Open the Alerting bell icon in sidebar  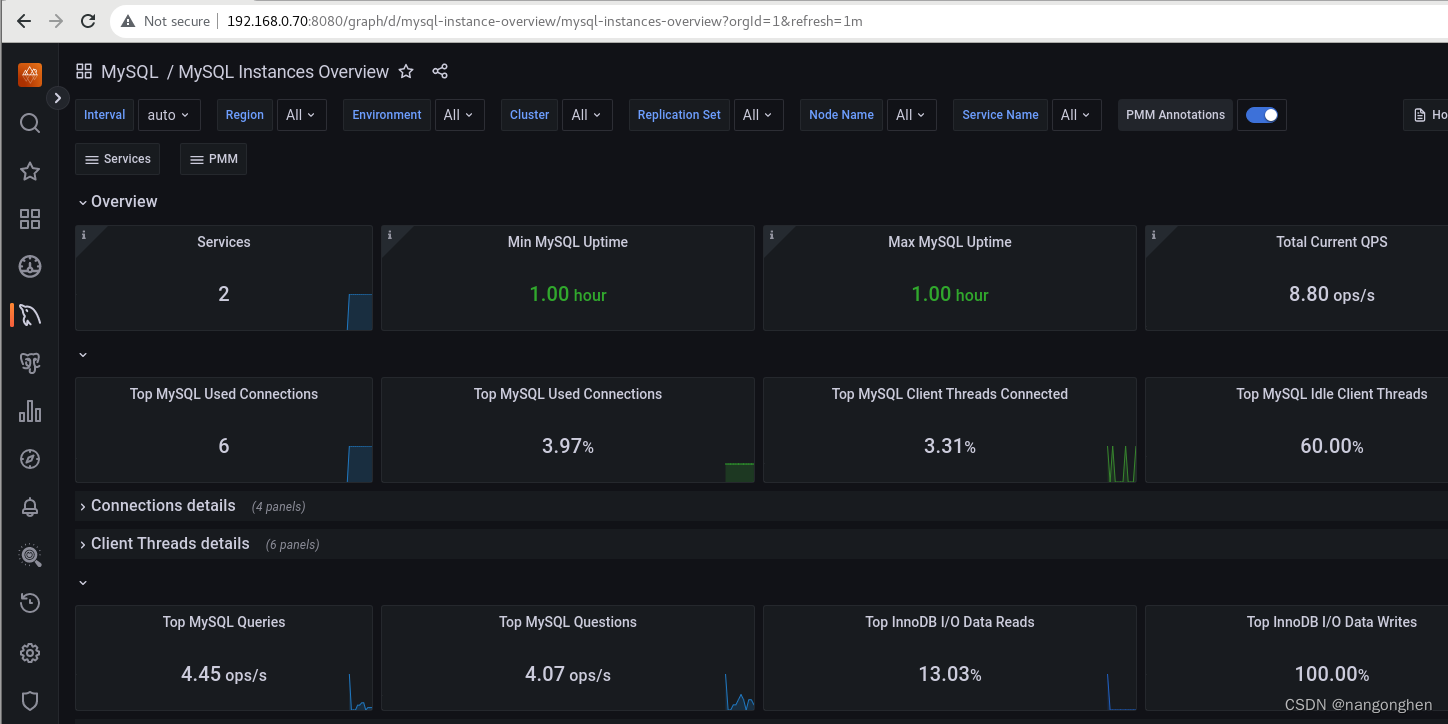[30, 507]
